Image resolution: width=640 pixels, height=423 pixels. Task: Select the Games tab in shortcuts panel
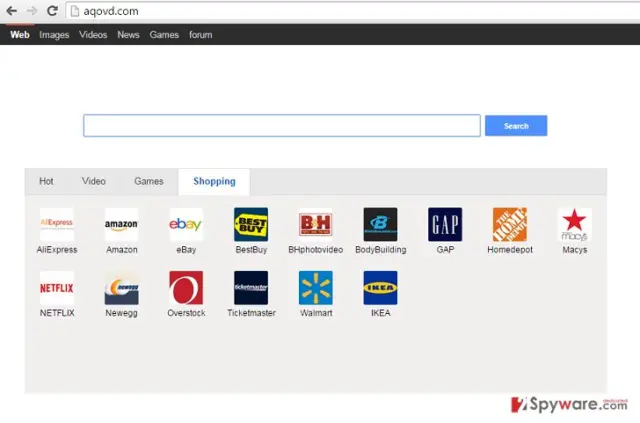(149, 181)
